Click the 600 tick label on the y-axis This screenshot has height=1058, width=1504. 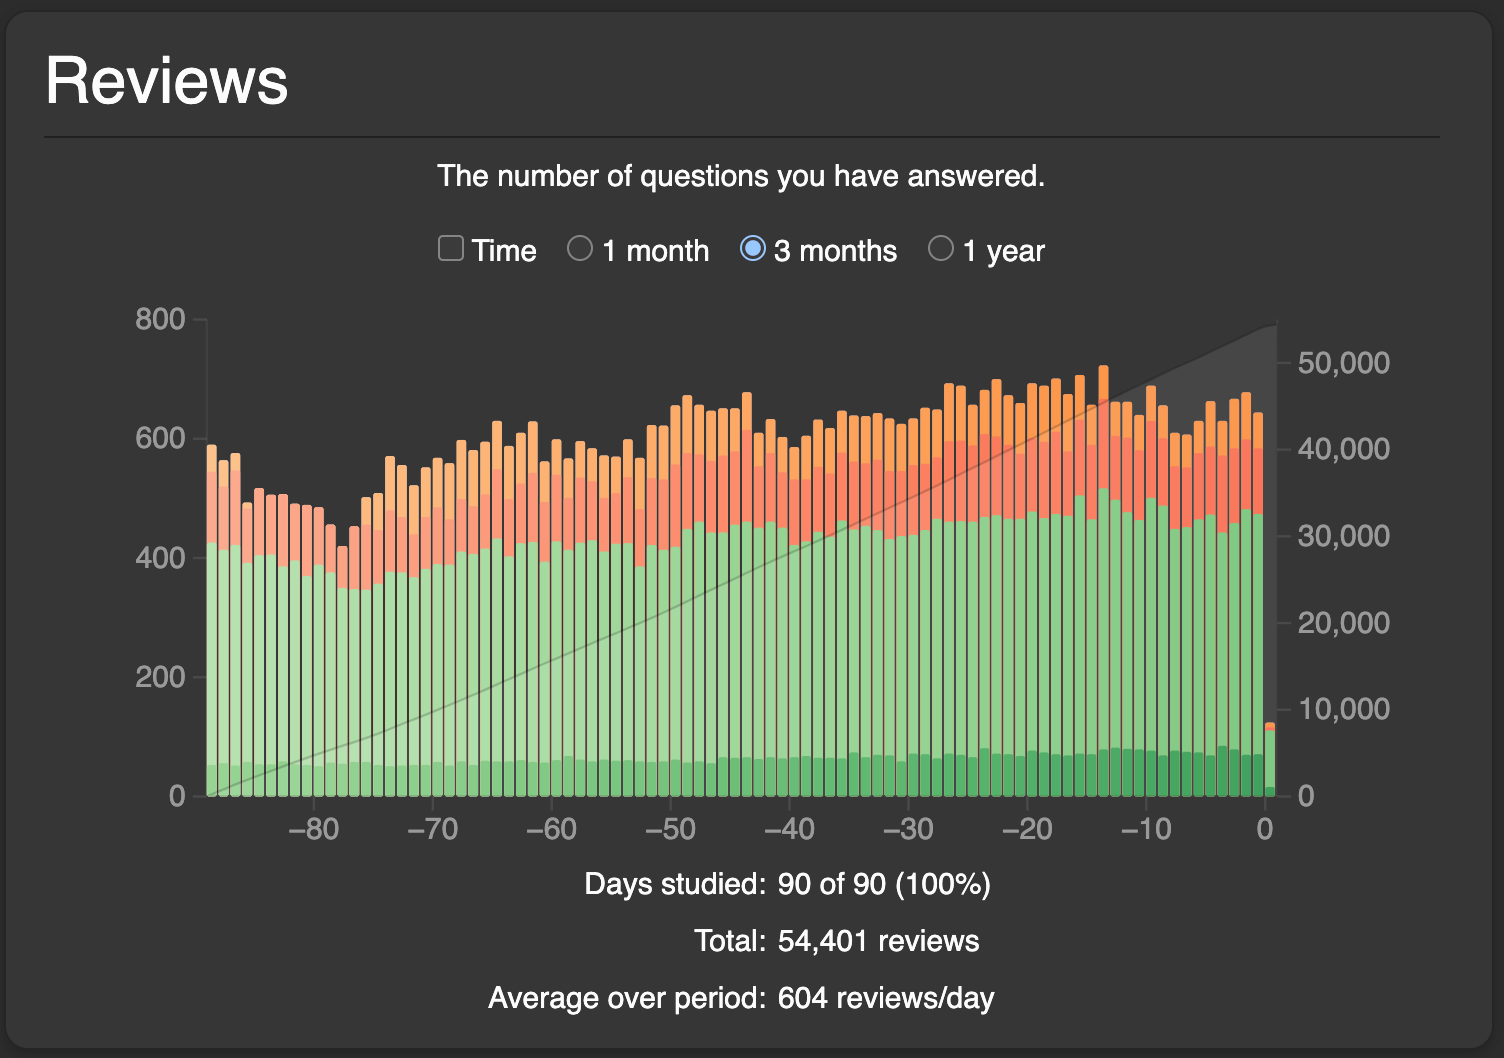tap(161, 438)
